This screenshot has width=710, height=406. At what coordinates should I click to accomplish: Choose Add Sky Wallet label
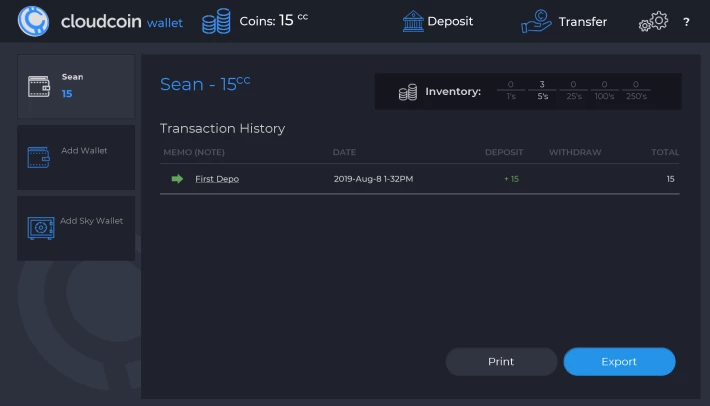[91, 221]
